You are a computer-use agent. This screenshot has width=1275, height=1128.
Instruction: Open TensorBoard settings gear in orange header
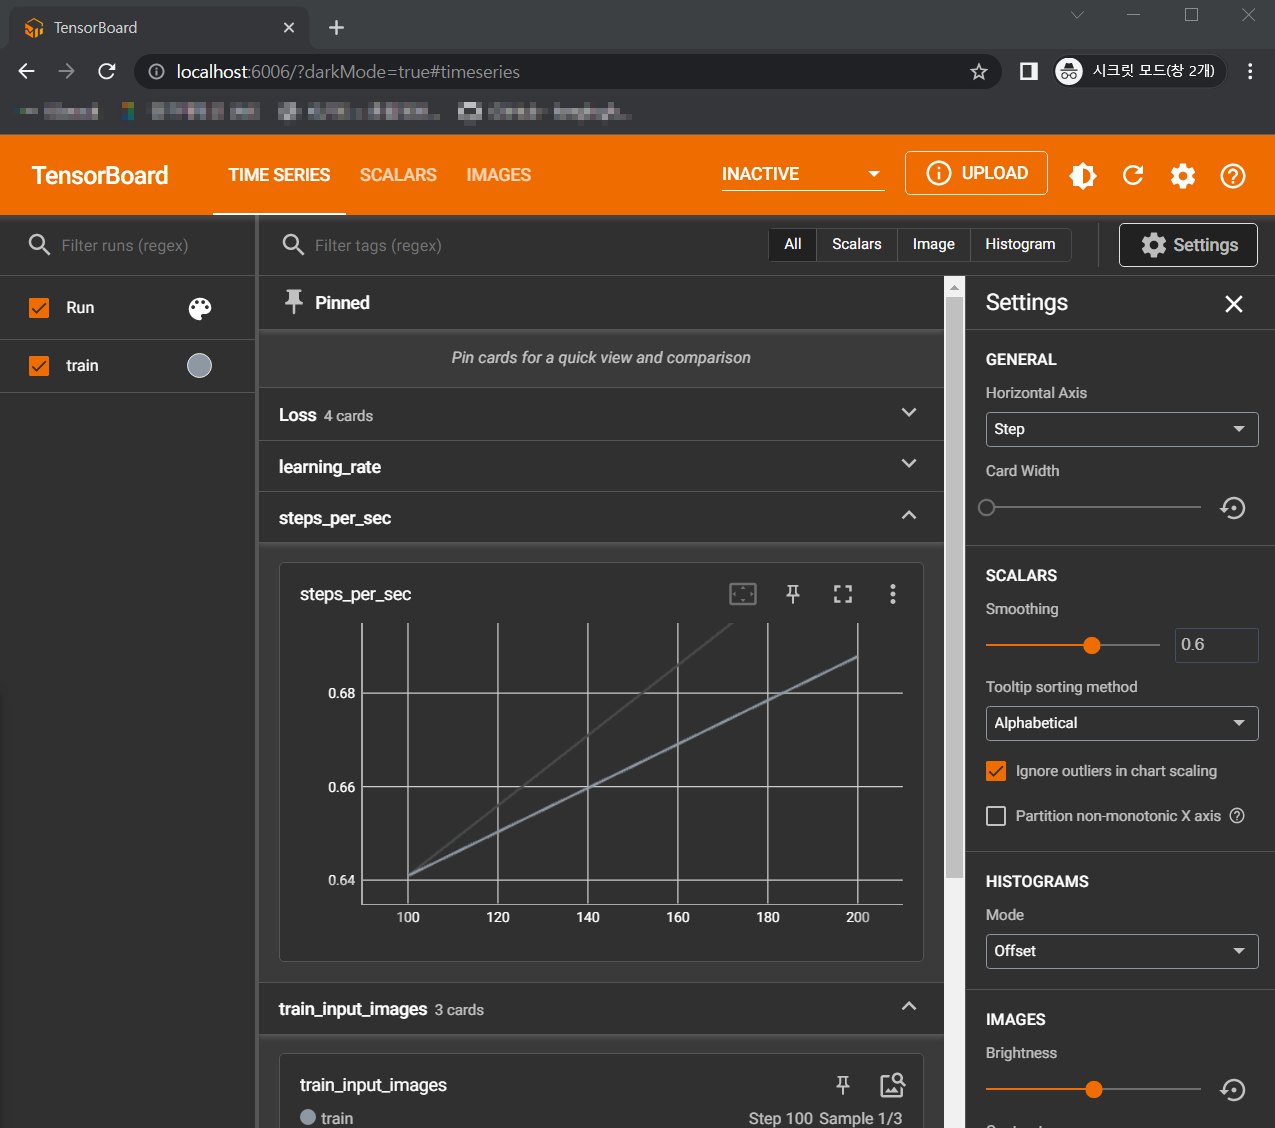(x=1183, y=176)
